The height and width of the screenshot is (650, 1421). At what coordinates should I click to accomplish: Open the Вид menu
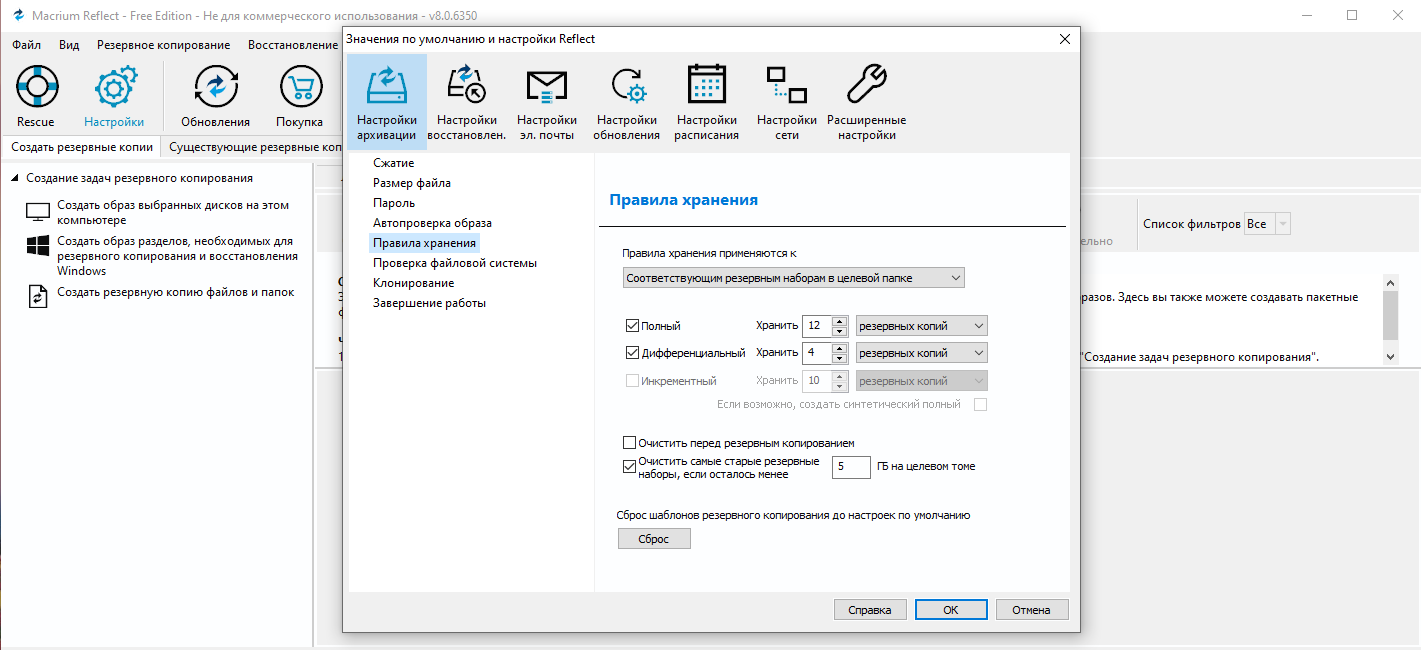(69, 45)
